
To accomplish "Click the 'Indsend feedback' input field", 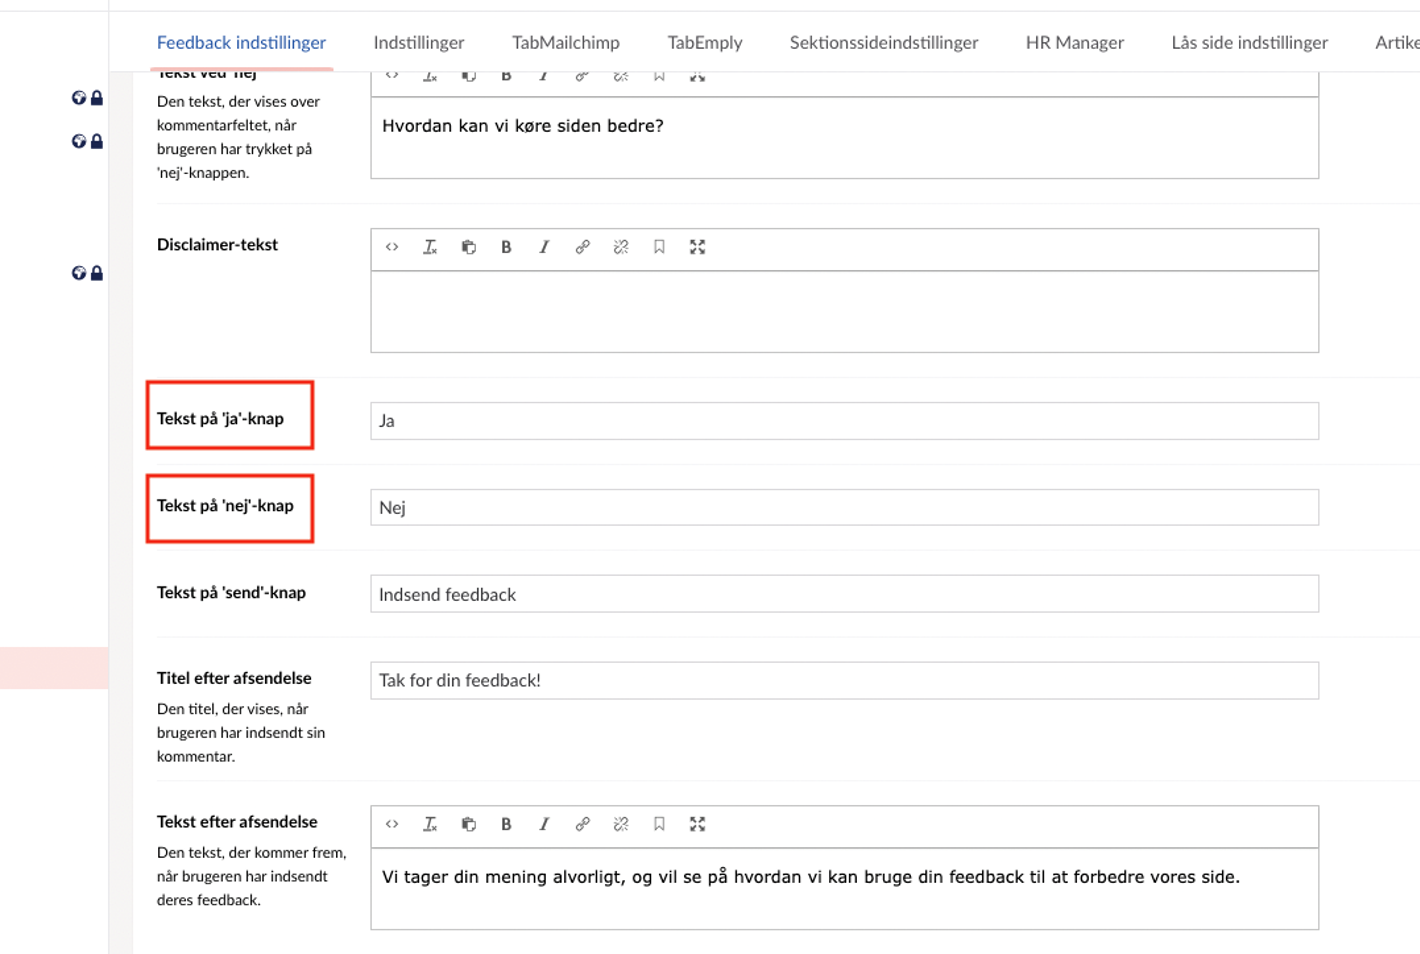I will [844, 594].
